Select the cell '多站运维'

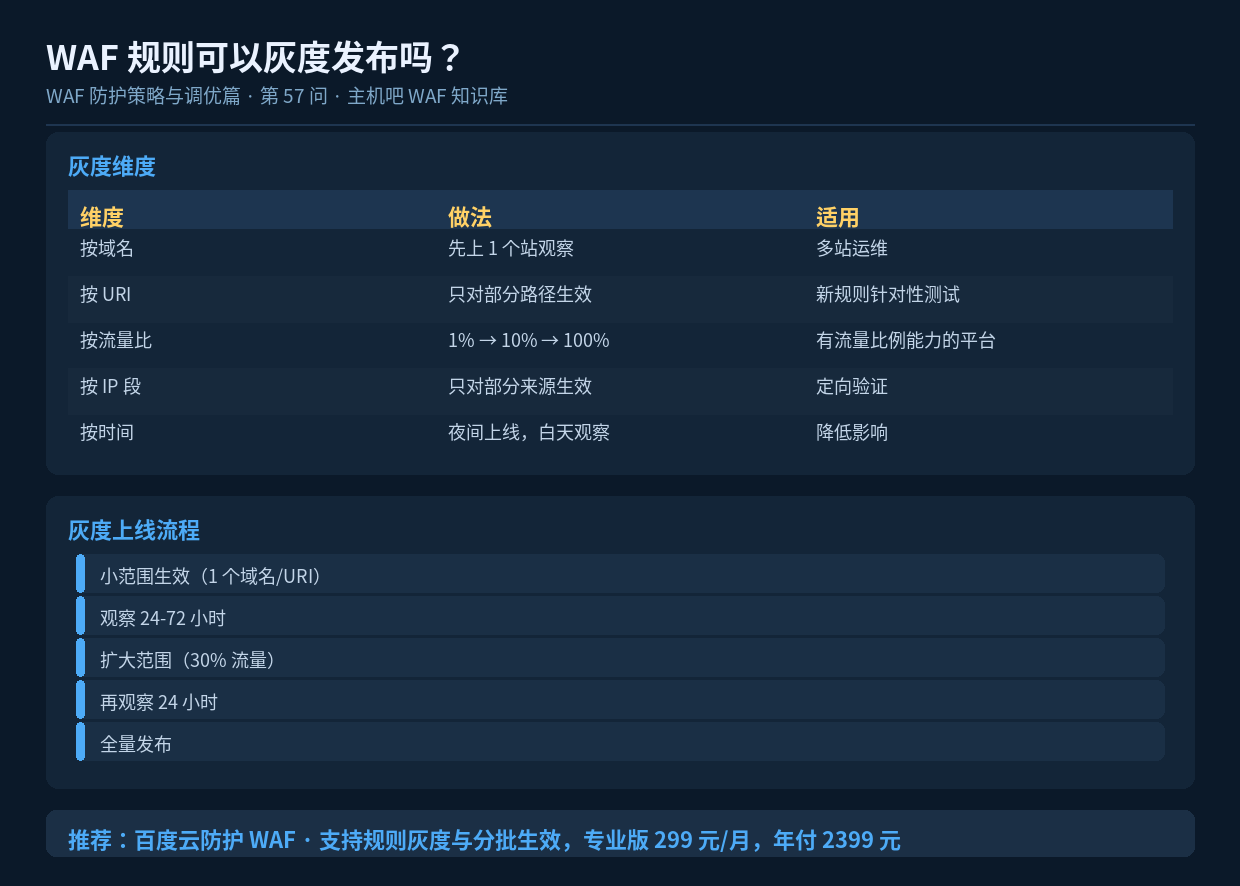click(852, 249)
